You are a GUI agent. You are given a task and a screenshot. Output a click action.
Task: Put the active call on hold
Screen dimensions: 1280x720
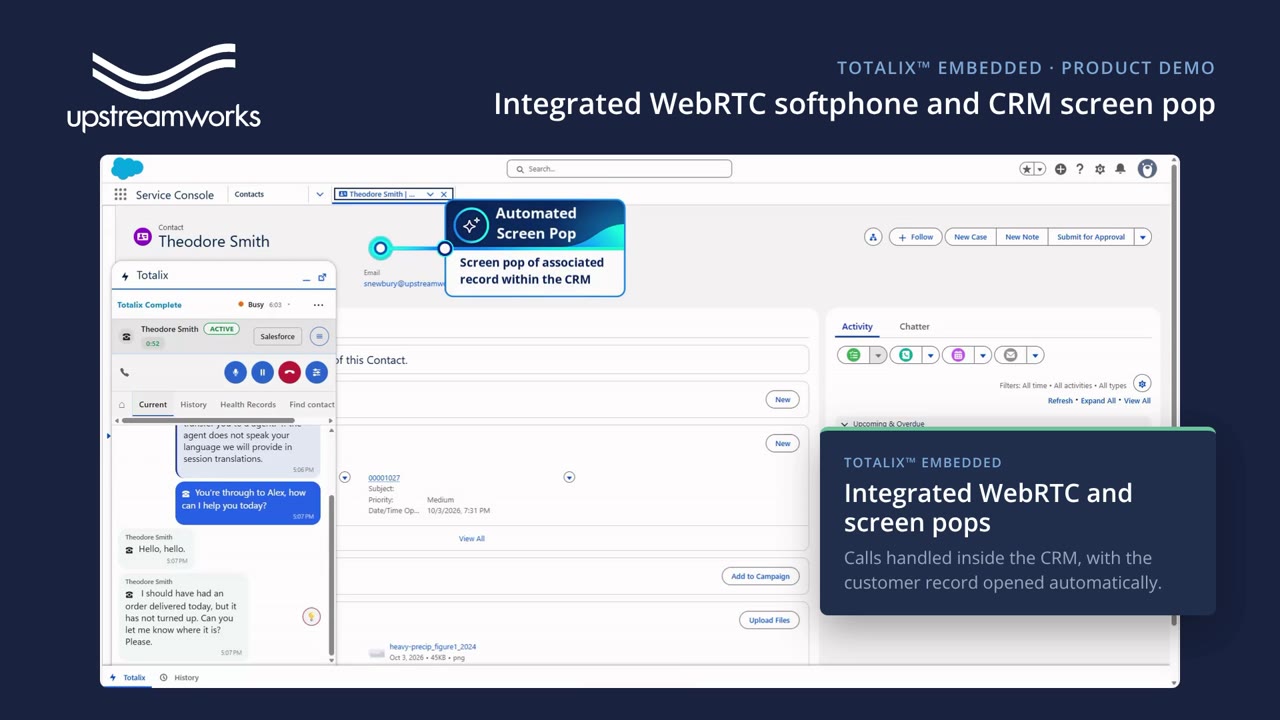(x=262, y=372)
